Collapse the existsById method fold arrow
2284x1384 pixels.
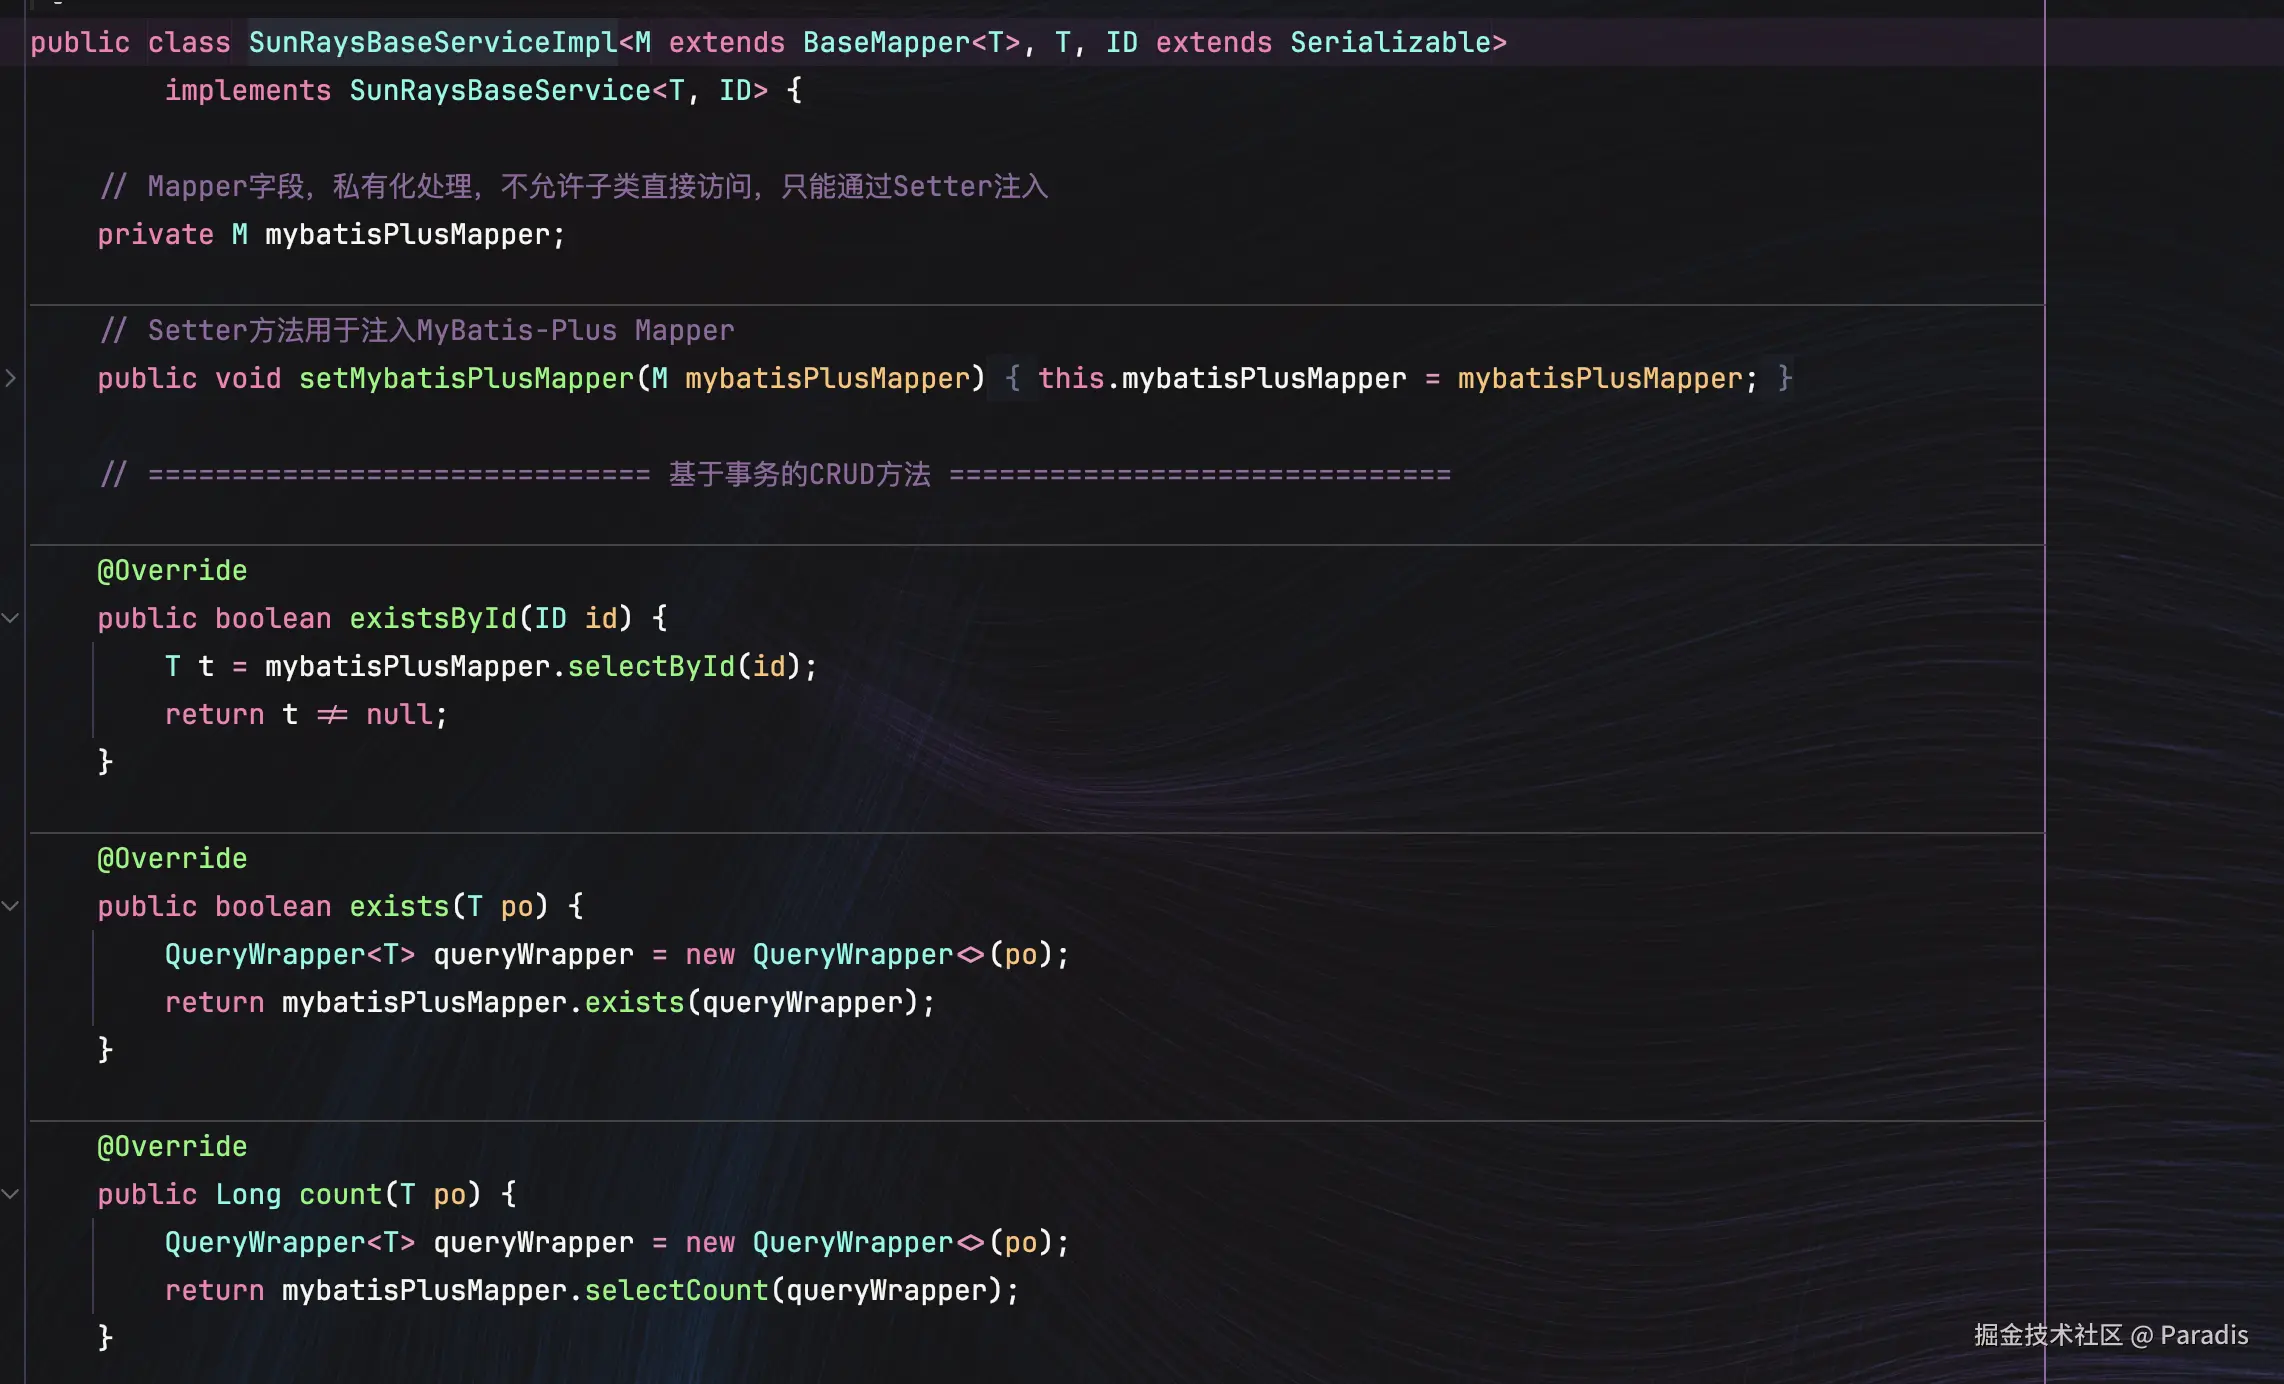(10, 618)
